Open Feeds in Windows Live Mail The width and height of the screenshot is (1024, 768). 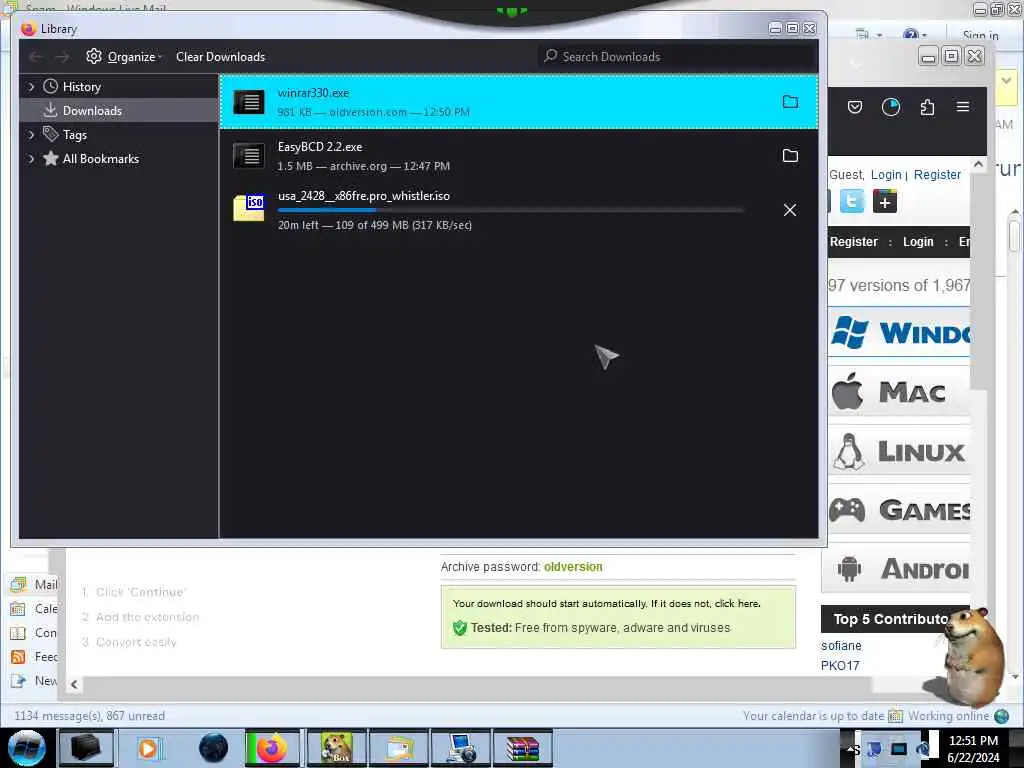[x=34, y=656]
